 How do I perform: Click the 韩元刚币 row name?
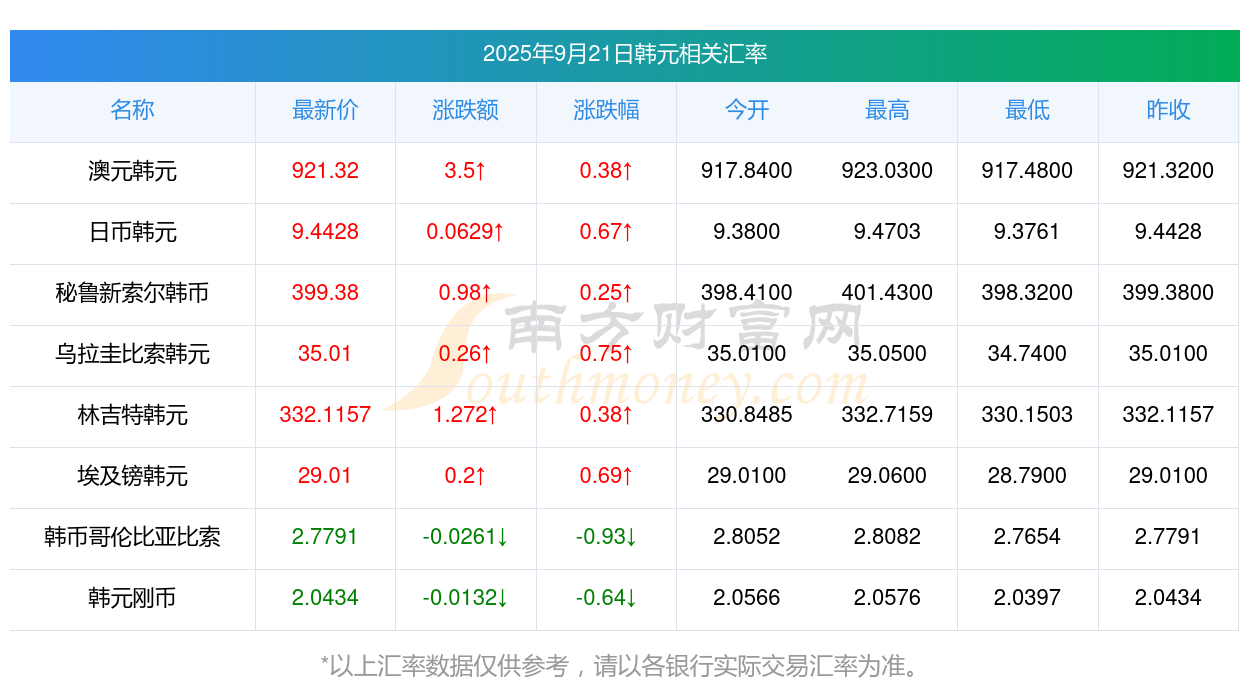[132, 598]
